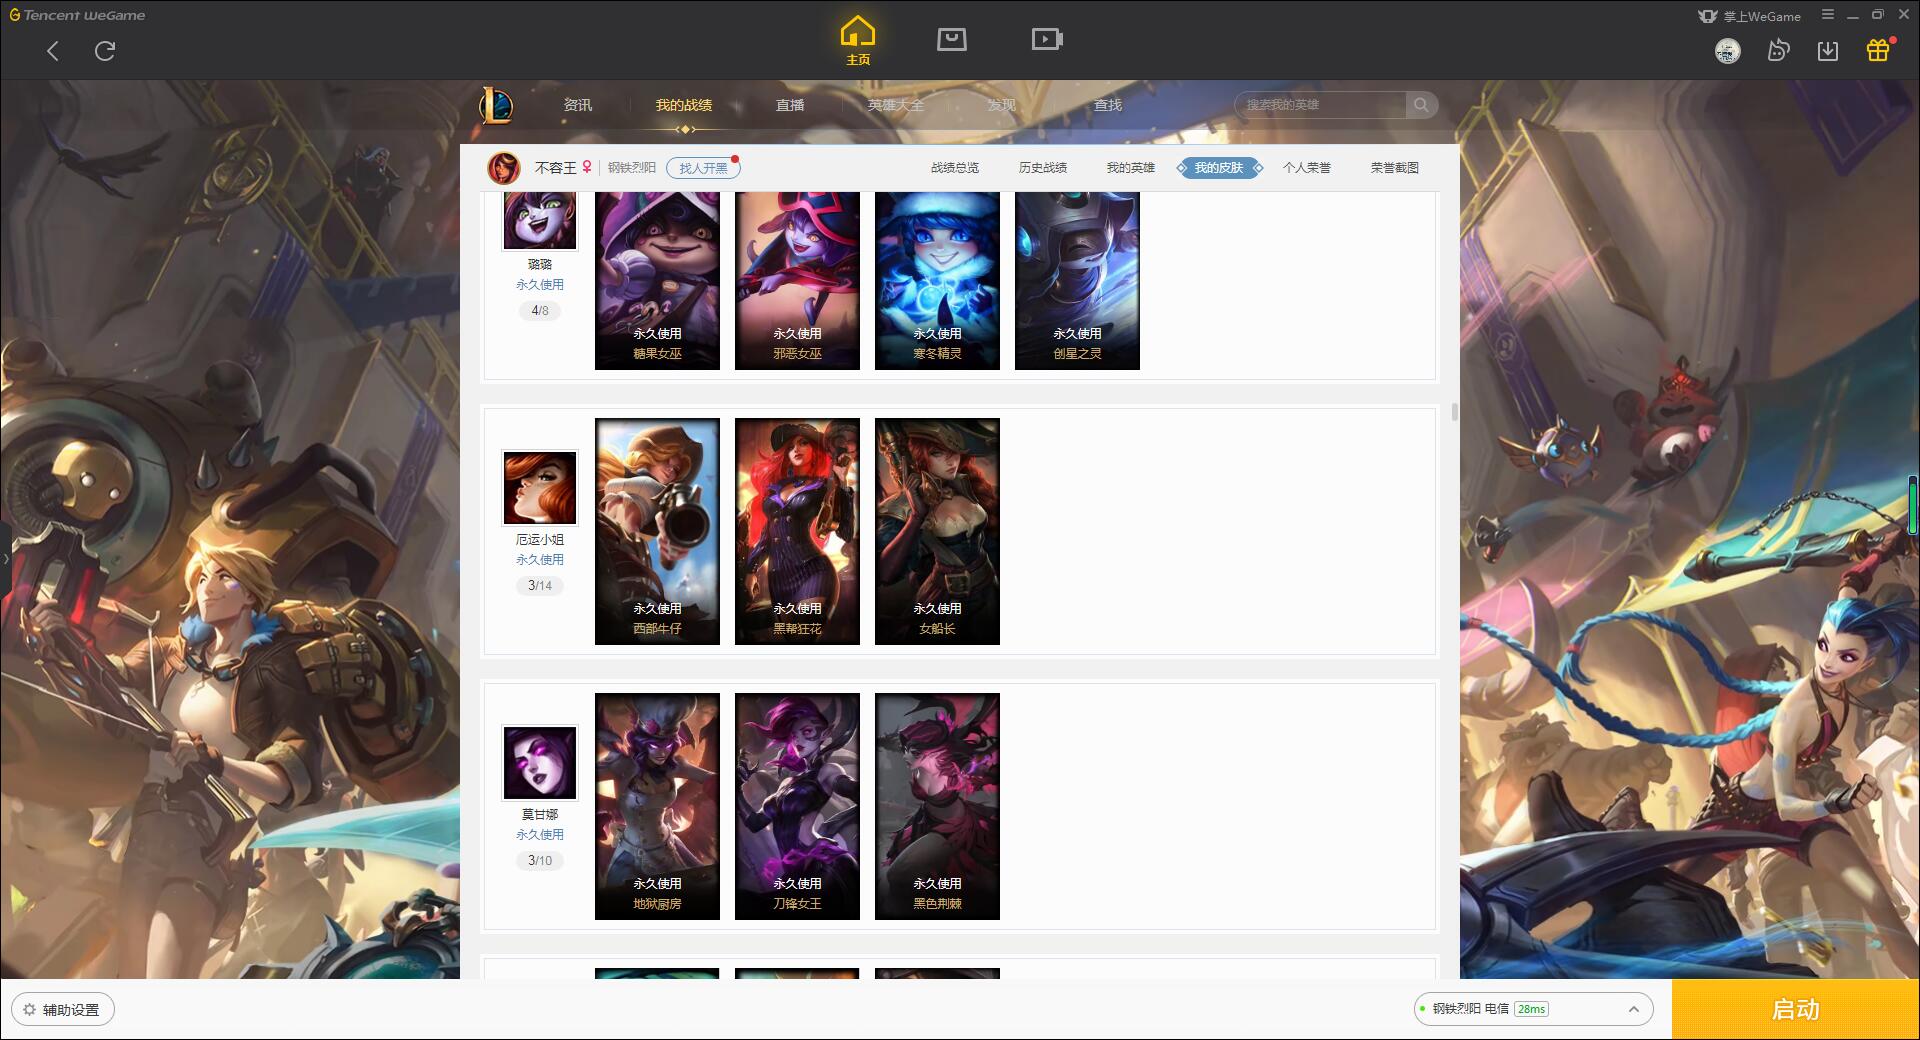The image size is (1920, 1040).
Task: Switch to 查找 tab
Action: pyautogui.click(x=1108, y=105)
